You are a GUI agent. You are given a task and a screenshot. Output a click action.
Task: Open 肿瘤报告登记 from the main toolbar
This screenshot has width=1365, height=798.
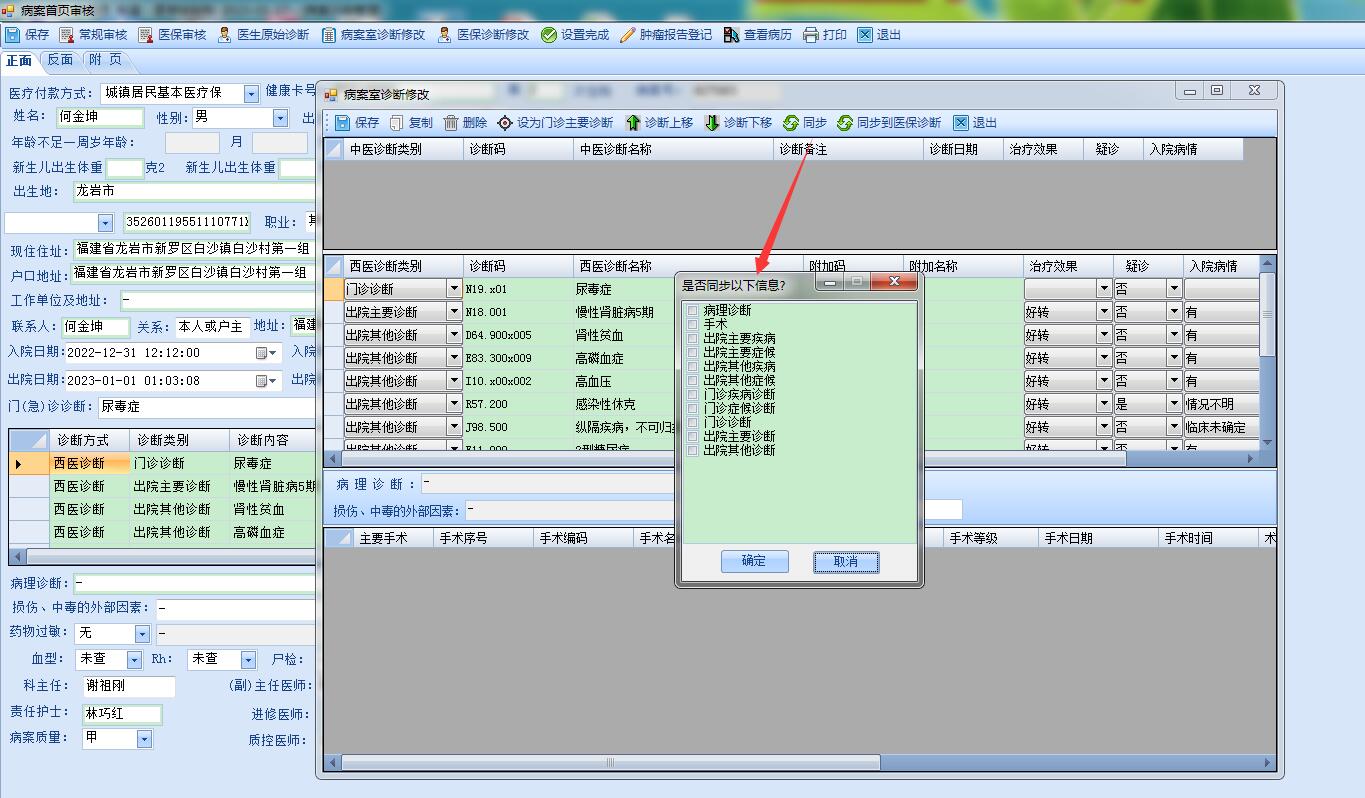pyautogui.click(x=666, y=34)
